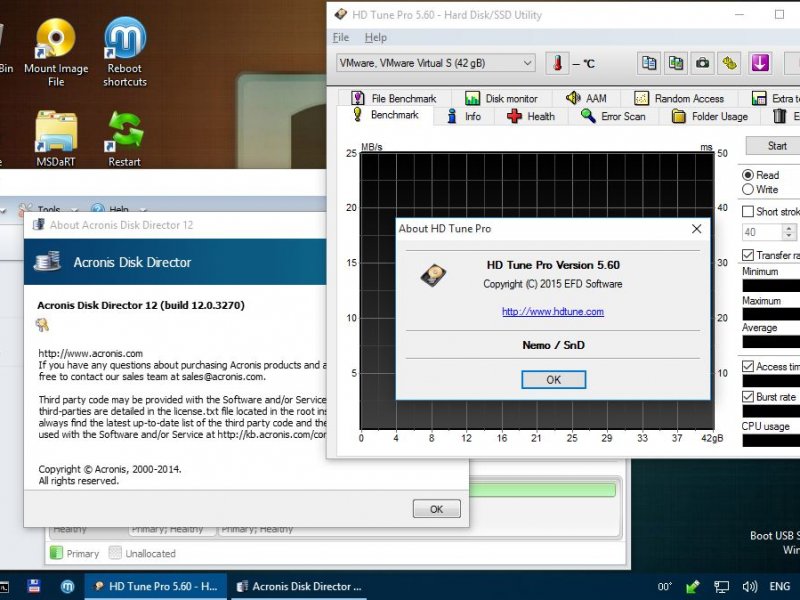Click the hard disk icon in About HD Tune Pro
The height and width of the screenshot is (600, 800).
(433, 275)
